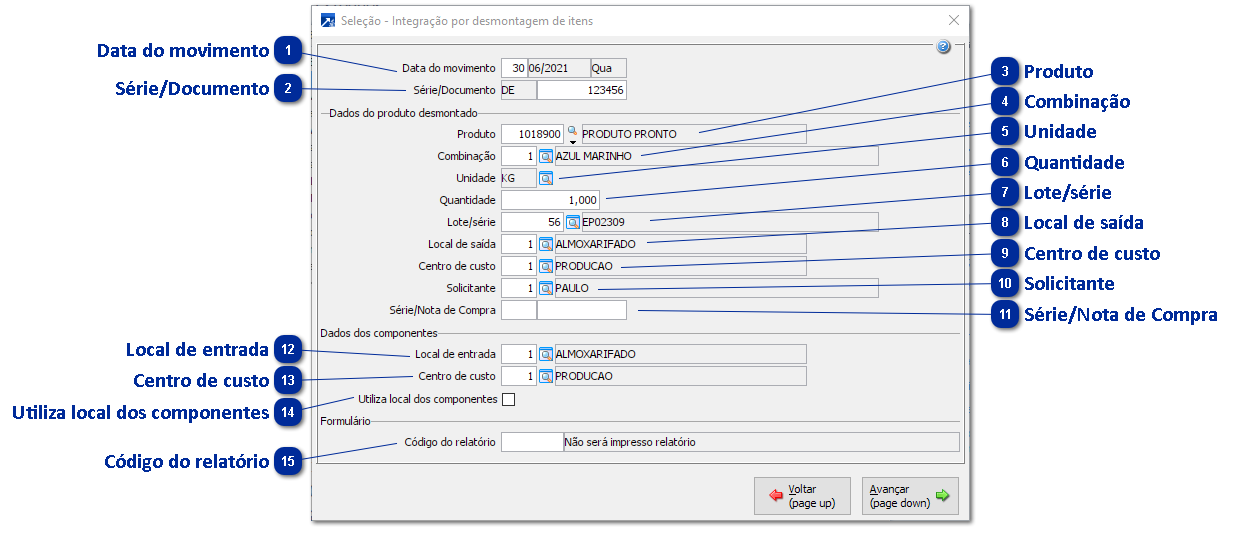Focus the Série field showing DE

(518, 90)
